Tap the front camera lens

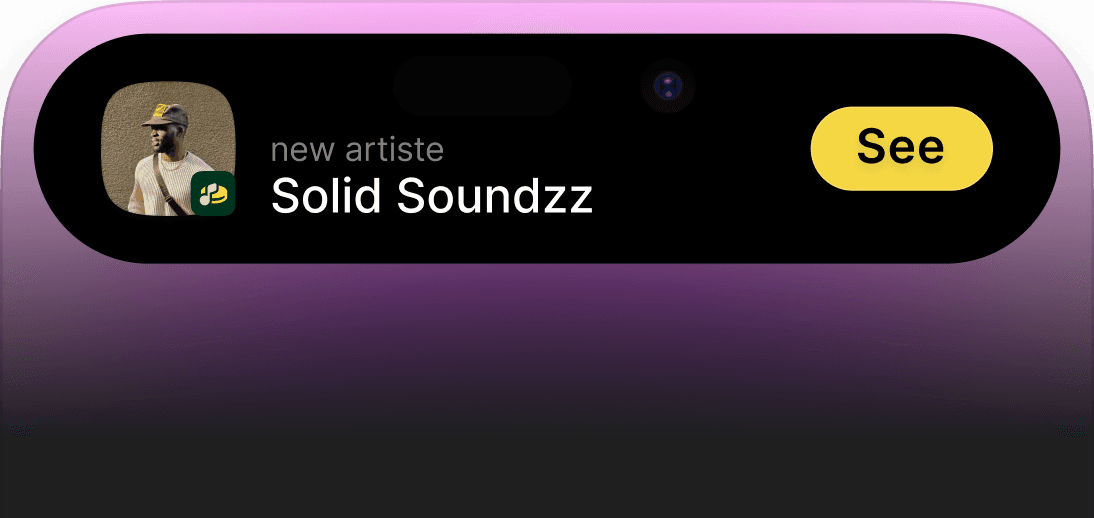pos(667,86)
